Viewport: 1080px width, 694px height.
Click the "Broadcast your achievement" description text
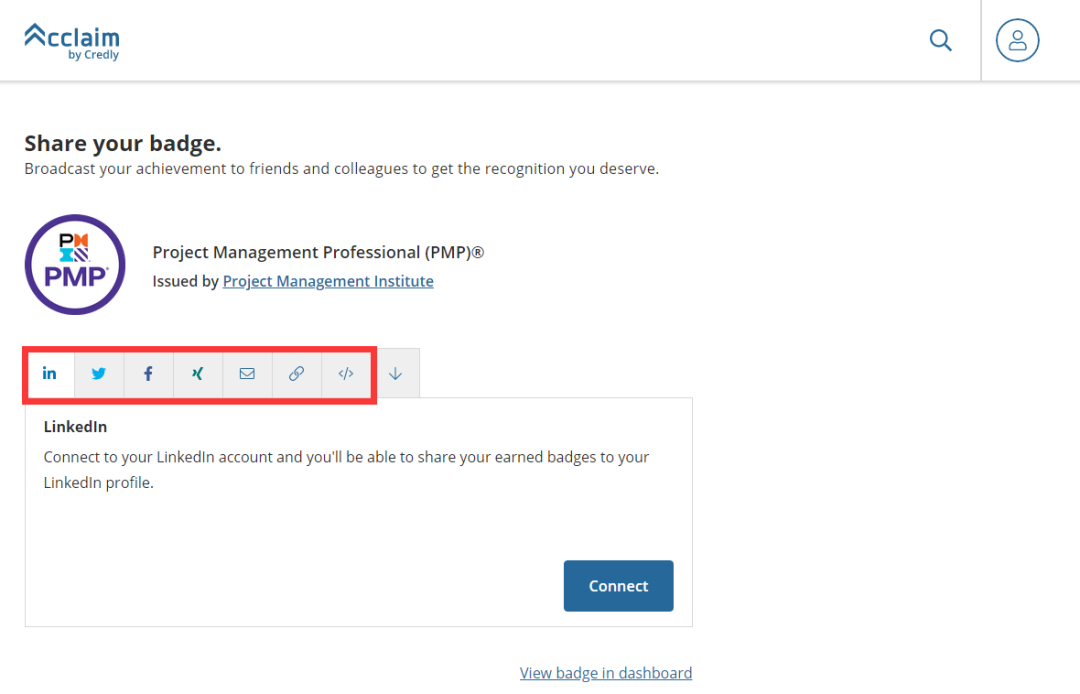342,169
